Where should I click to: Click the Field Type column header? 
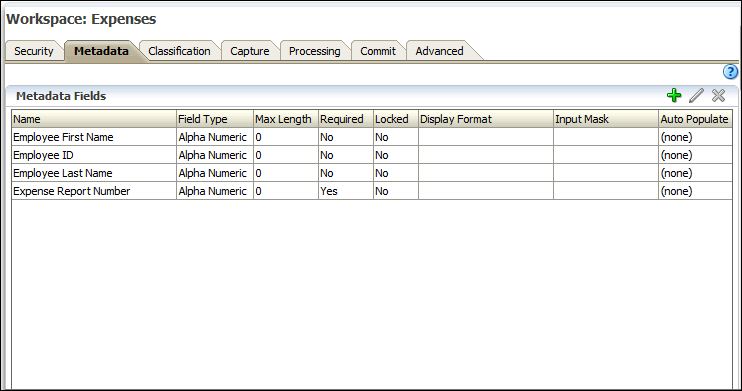click(x=214, y=119)
